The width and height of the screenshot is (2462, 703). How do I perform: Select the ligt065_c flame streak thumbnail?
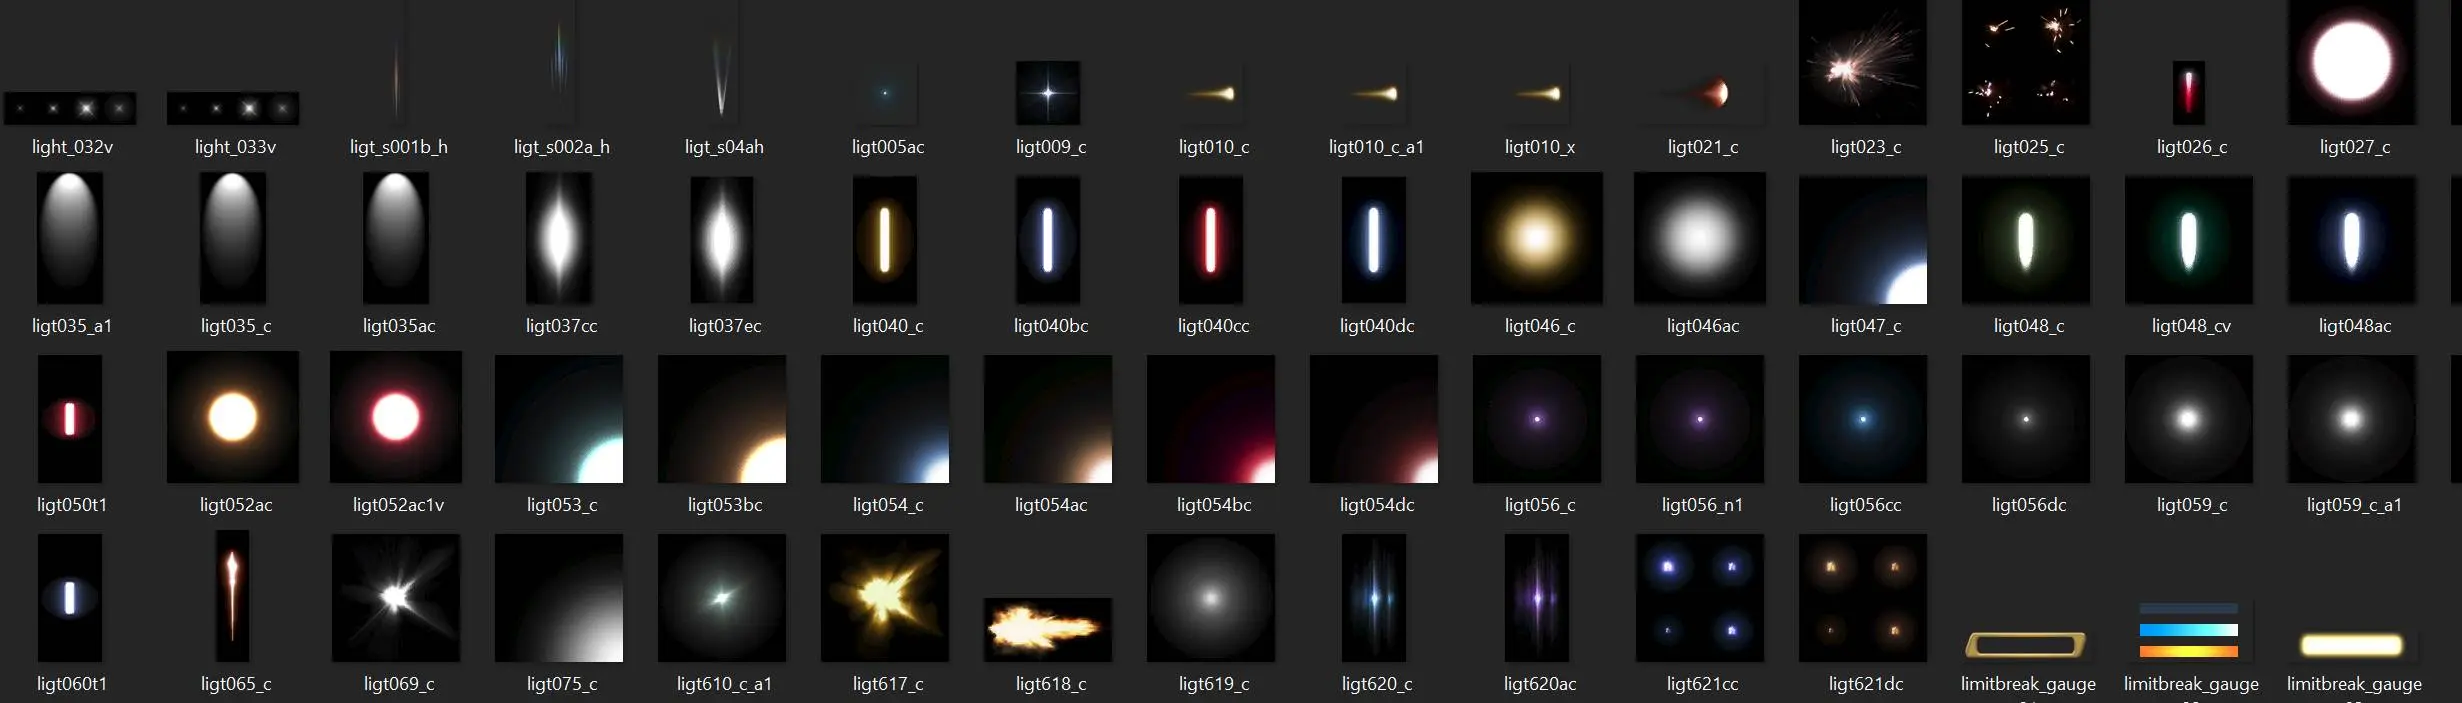(x=233, y=596)
